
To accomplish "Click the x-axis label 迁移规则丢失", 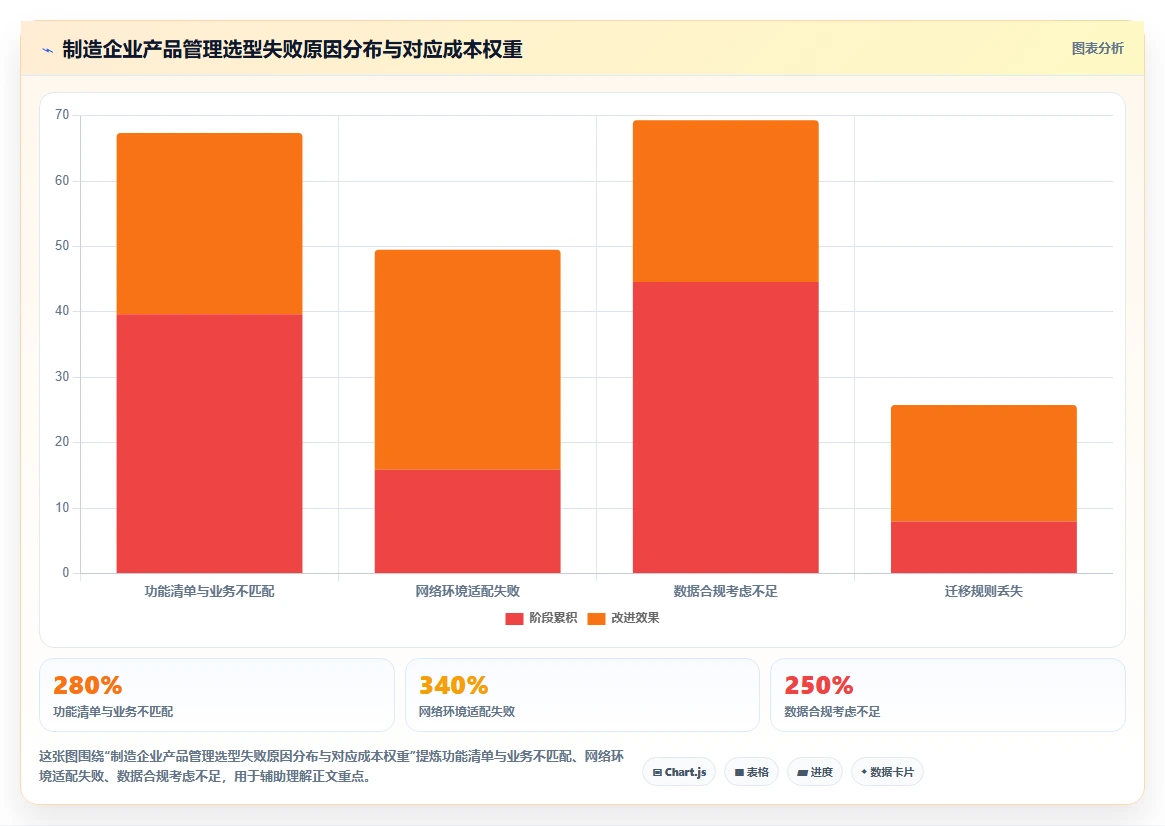I will pos(984,591).
